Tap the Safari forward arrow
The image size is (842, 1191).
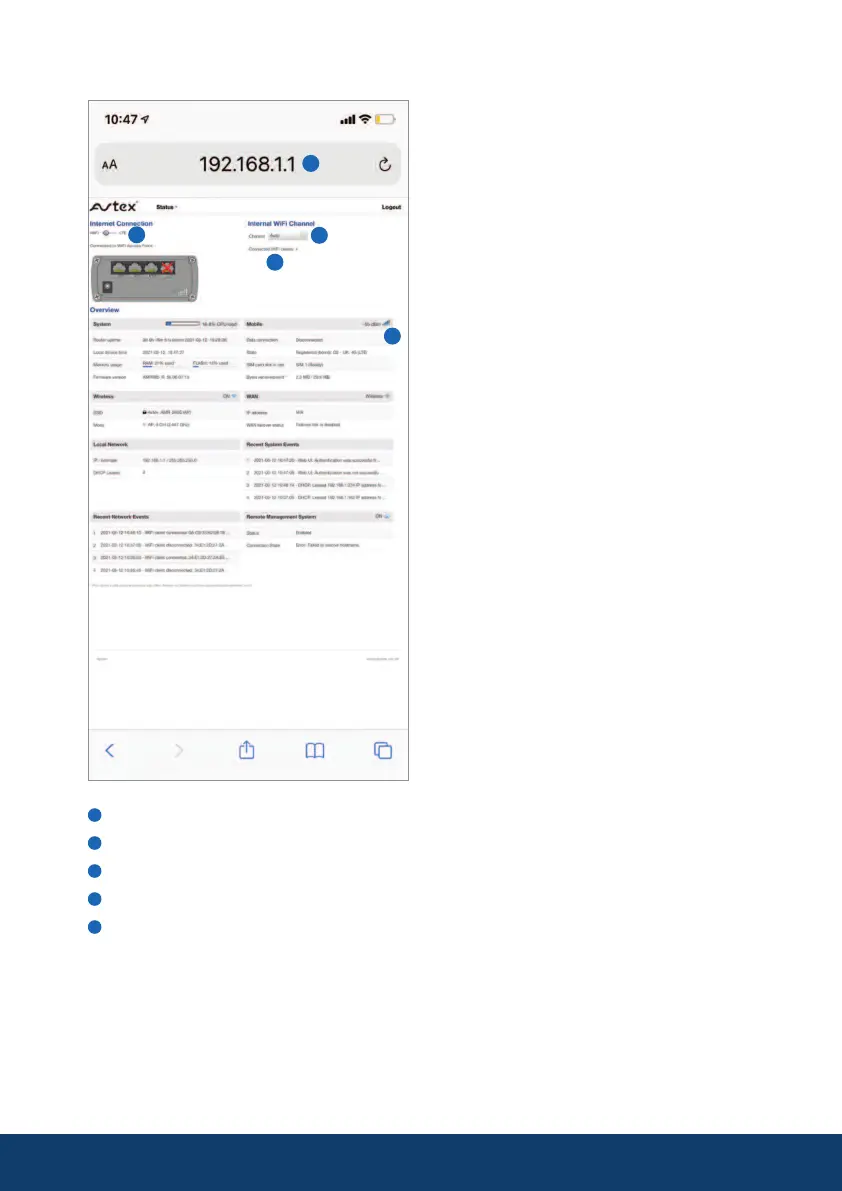178,750
